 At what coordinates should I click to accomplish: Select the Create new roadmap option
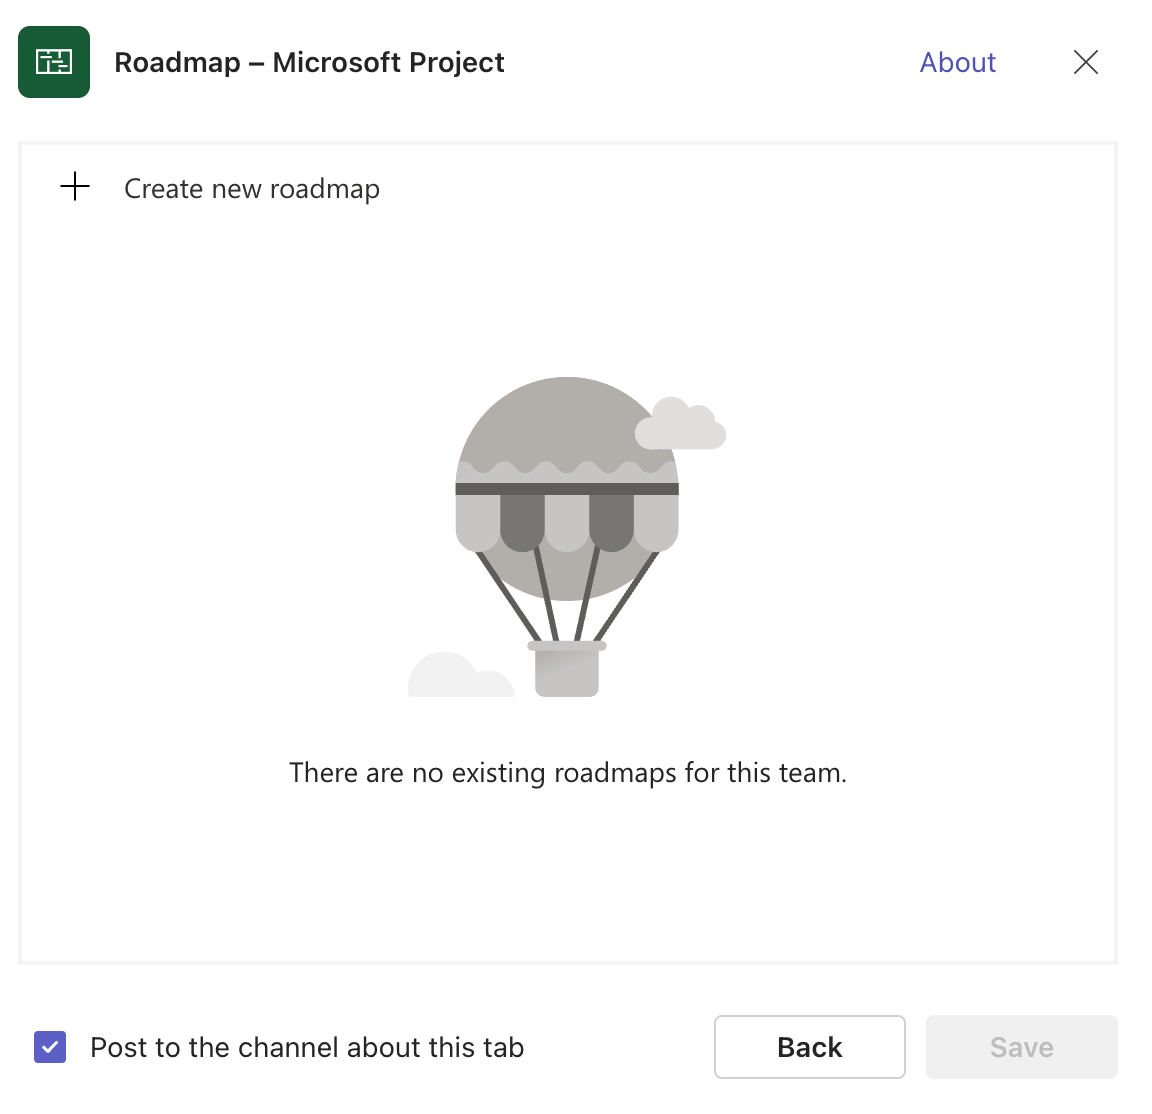[252, 188]
